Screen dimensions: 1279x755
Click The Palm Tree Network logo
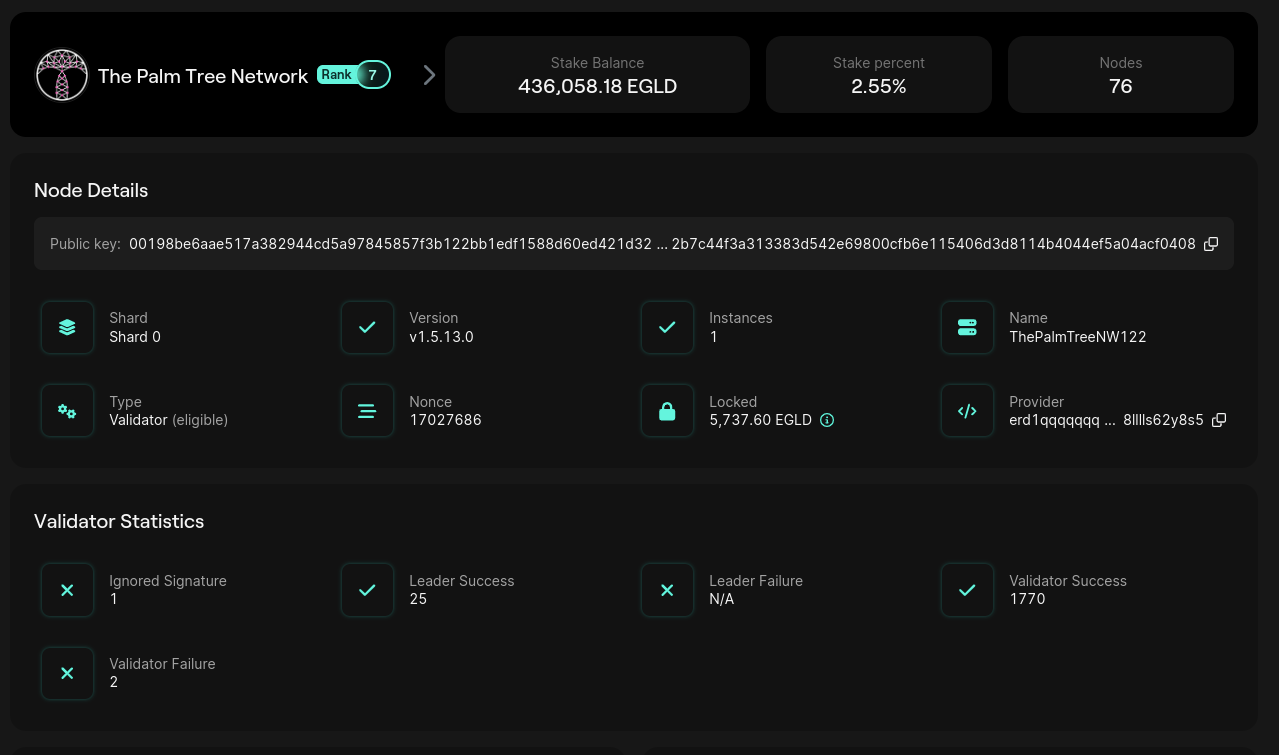tap(62, 76)
